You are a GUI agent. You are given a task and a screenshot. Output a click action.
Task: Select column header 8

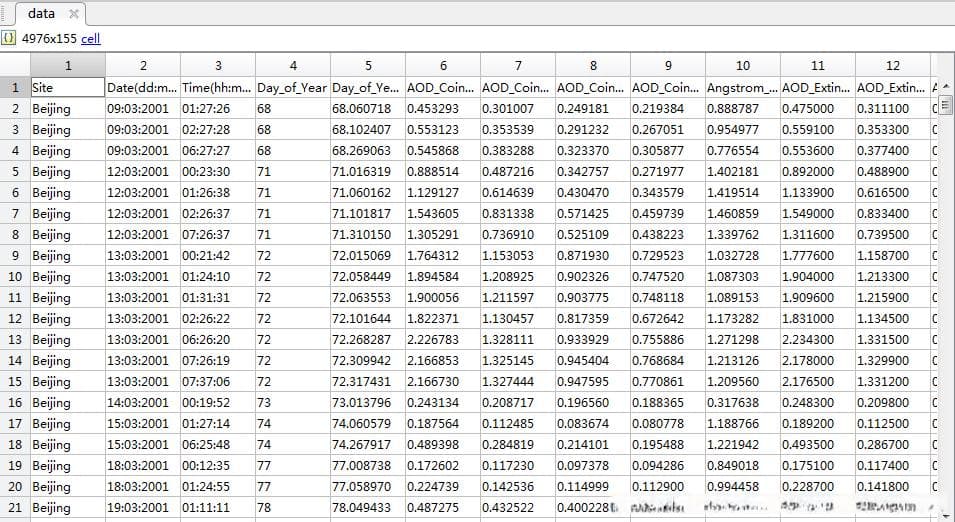tap(593, 65)
